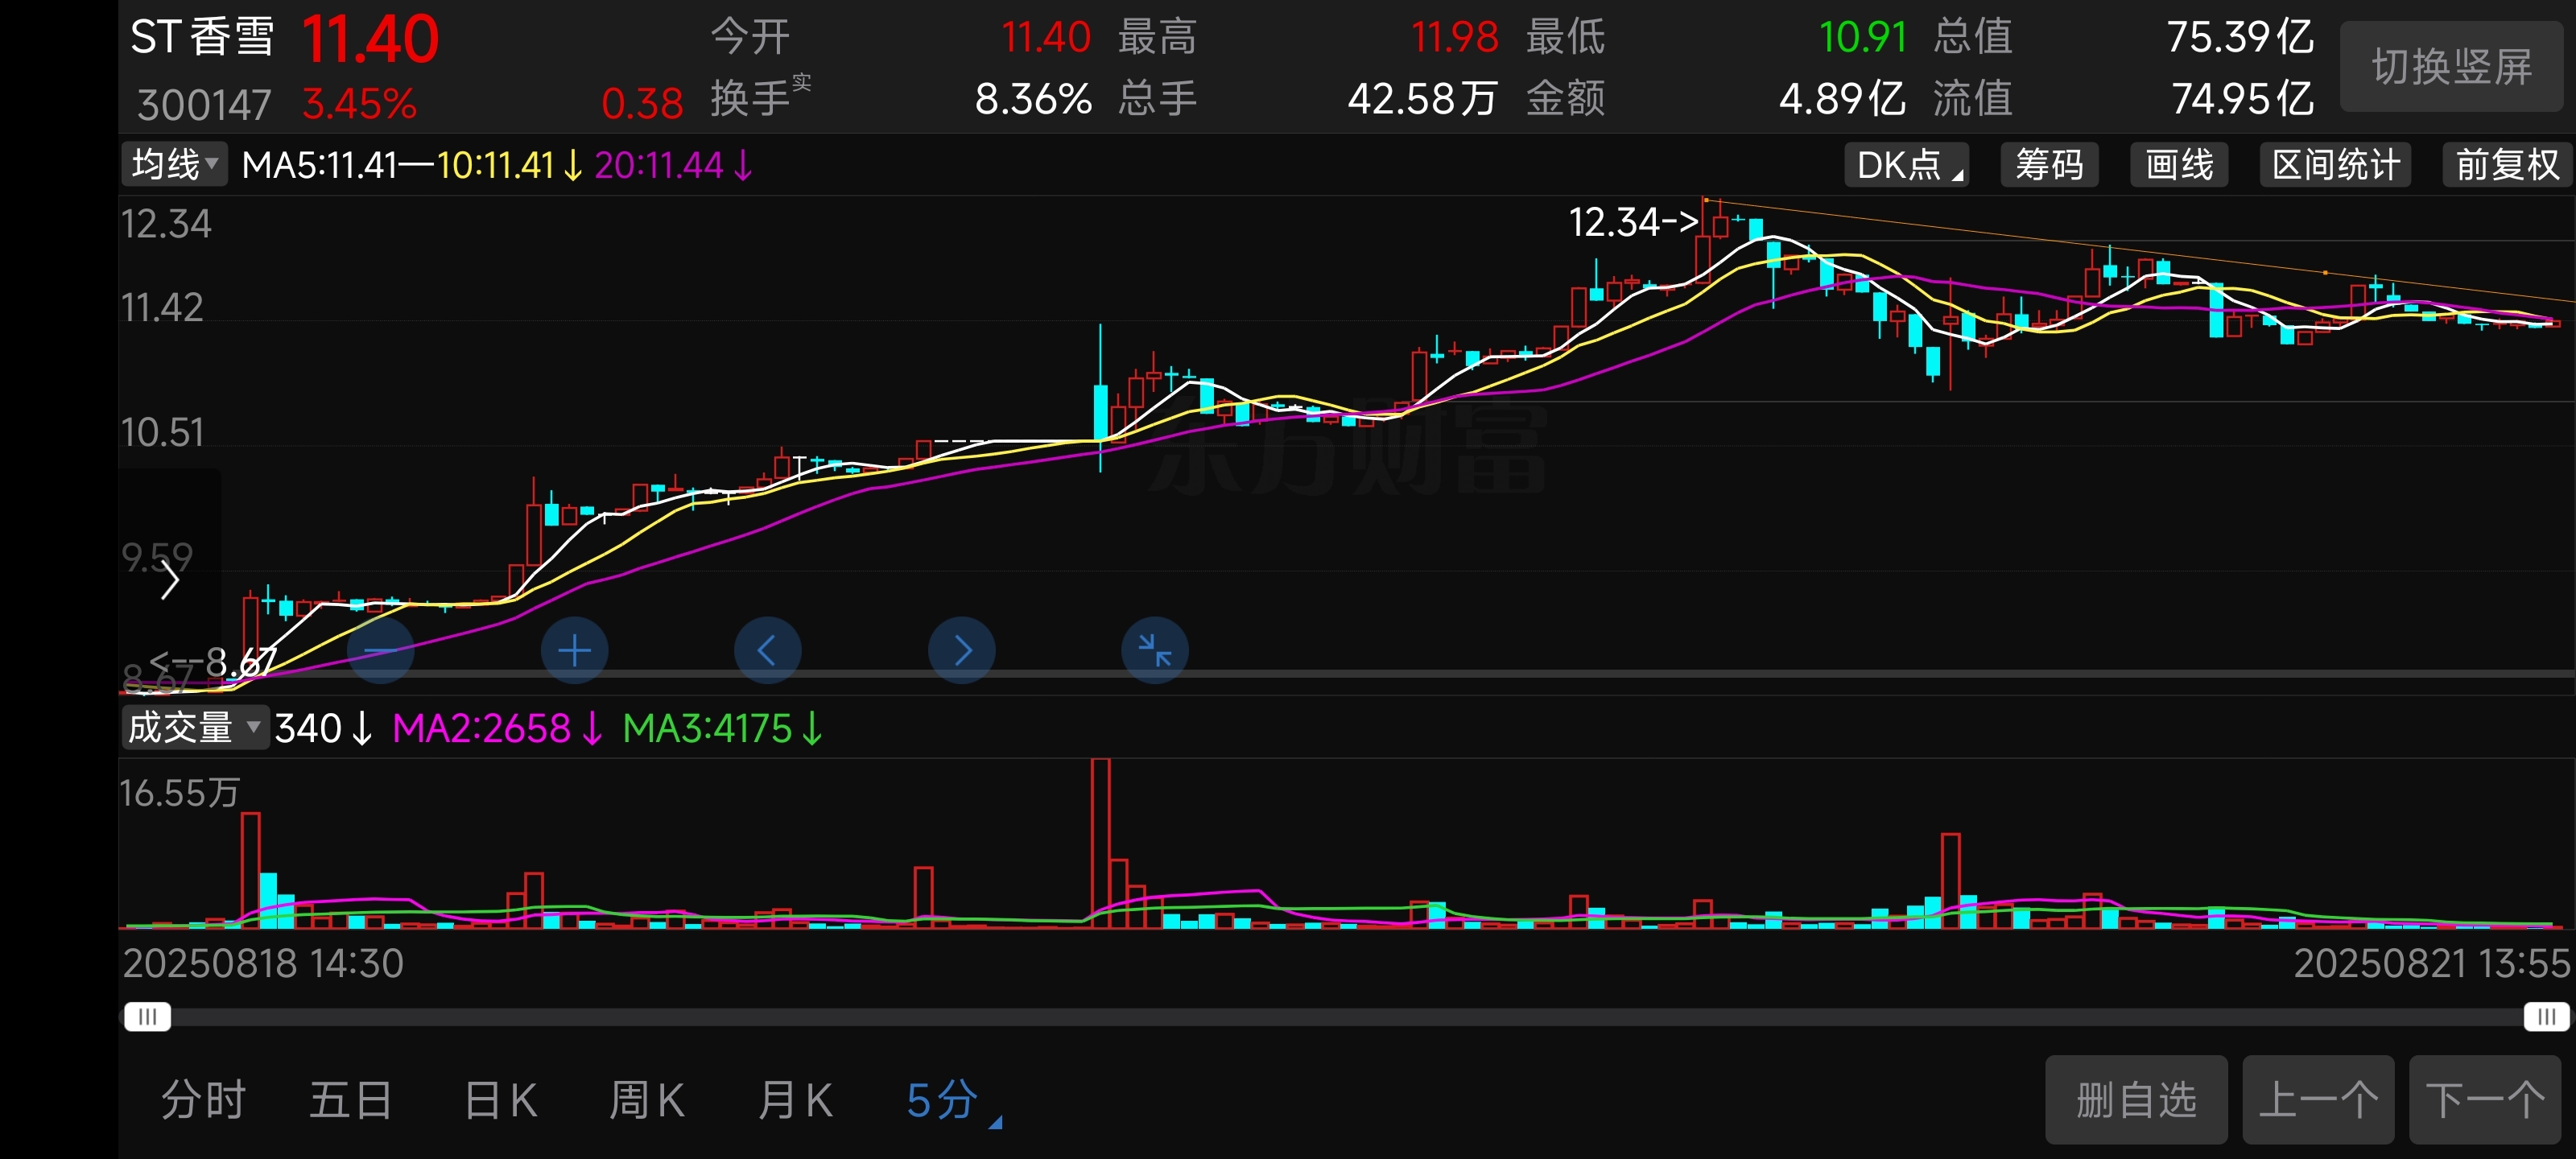Switch to the 五日 tab

pos(350,1101)
